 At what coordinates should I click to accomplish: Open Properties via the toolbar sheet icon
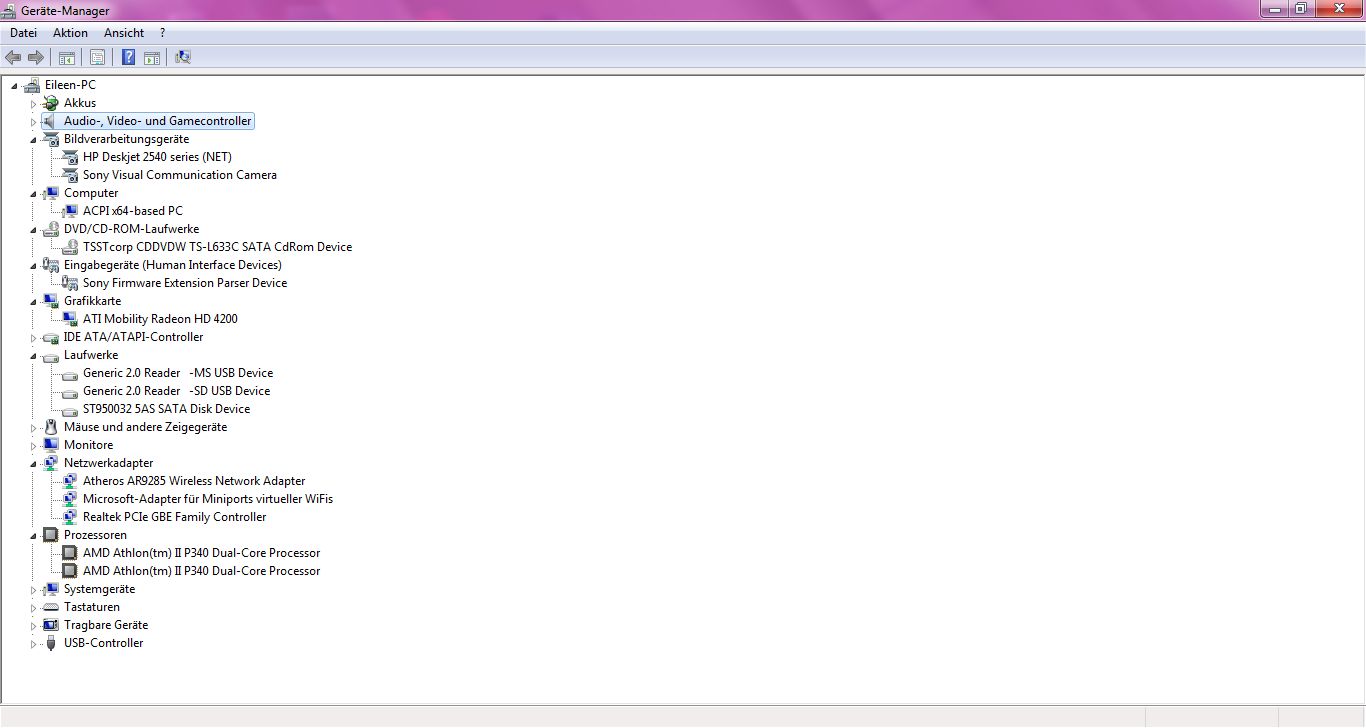[x=97, y=57]
